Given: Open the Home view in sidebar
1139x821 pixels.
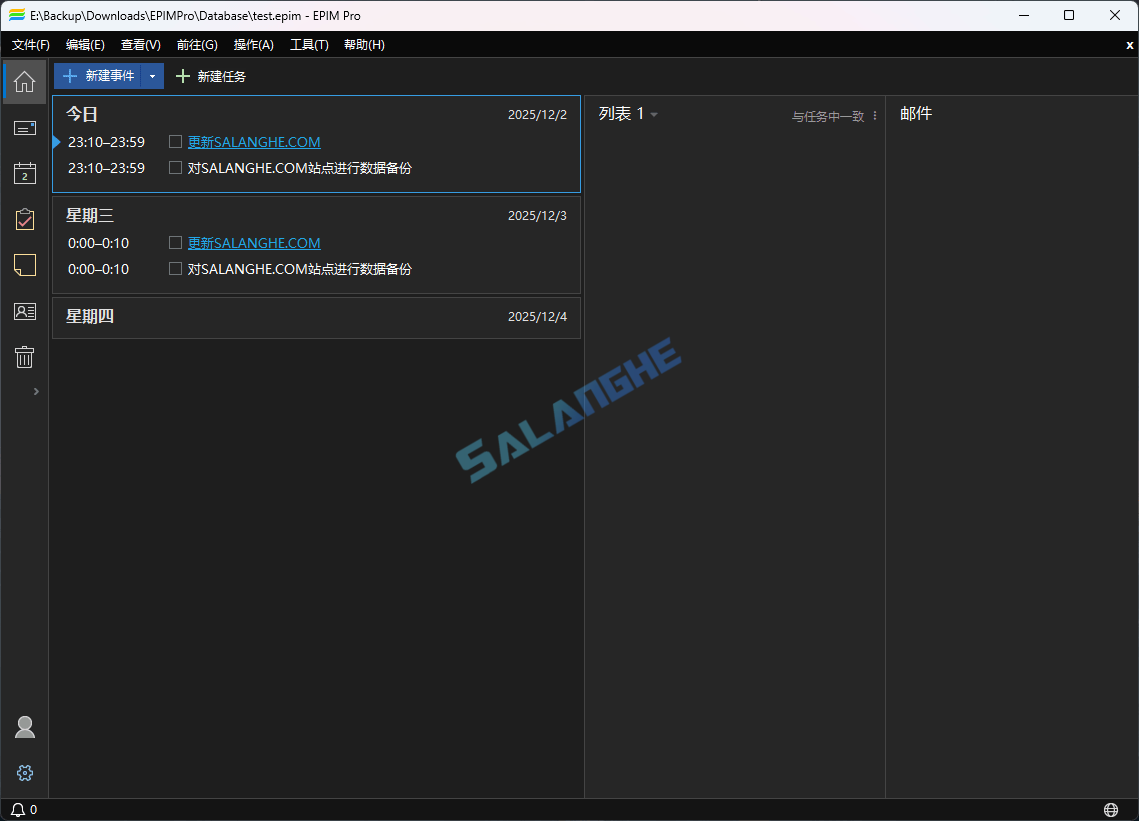Looking at the screenshot, I should point(25,82).
